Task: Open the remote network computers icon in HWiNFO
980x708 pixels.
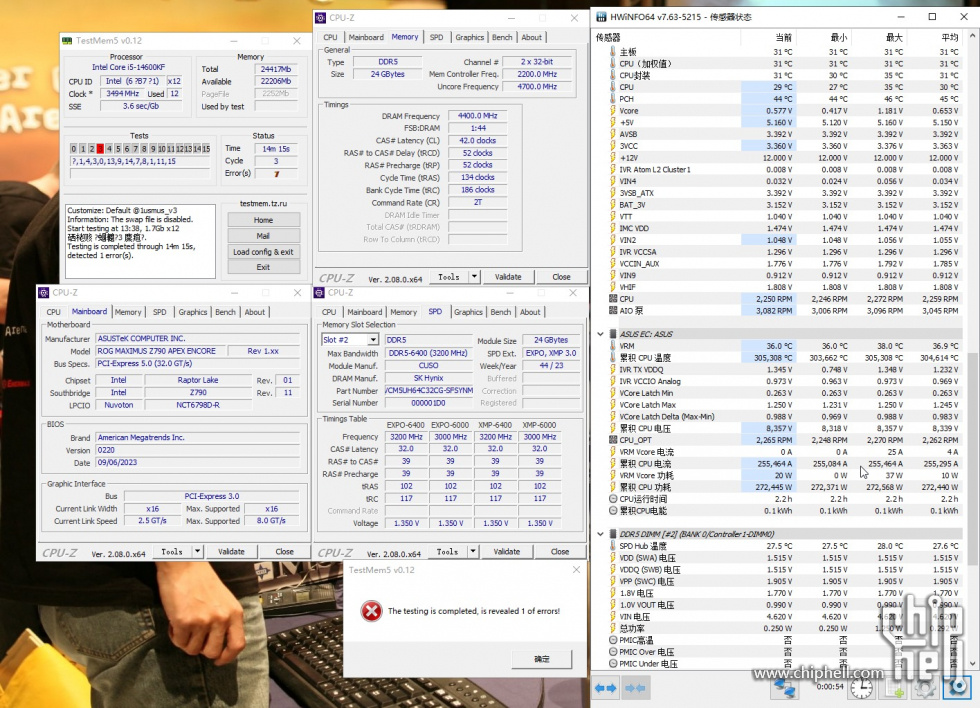Action: click(x=784, y=687)
